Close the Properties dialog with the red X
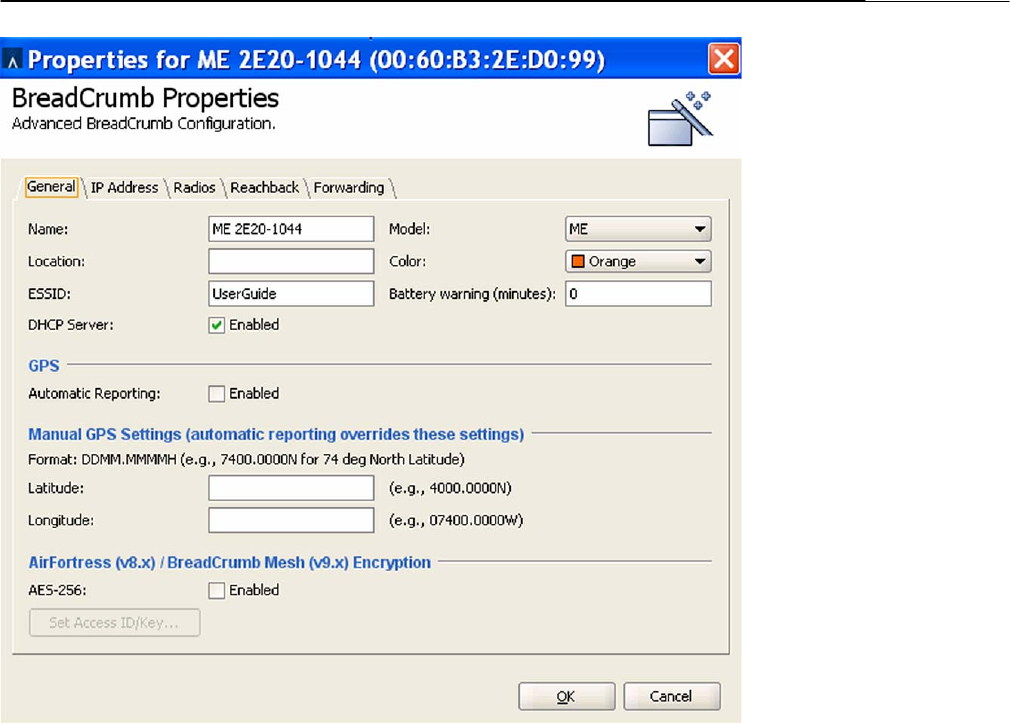 [x=724, y=59]
